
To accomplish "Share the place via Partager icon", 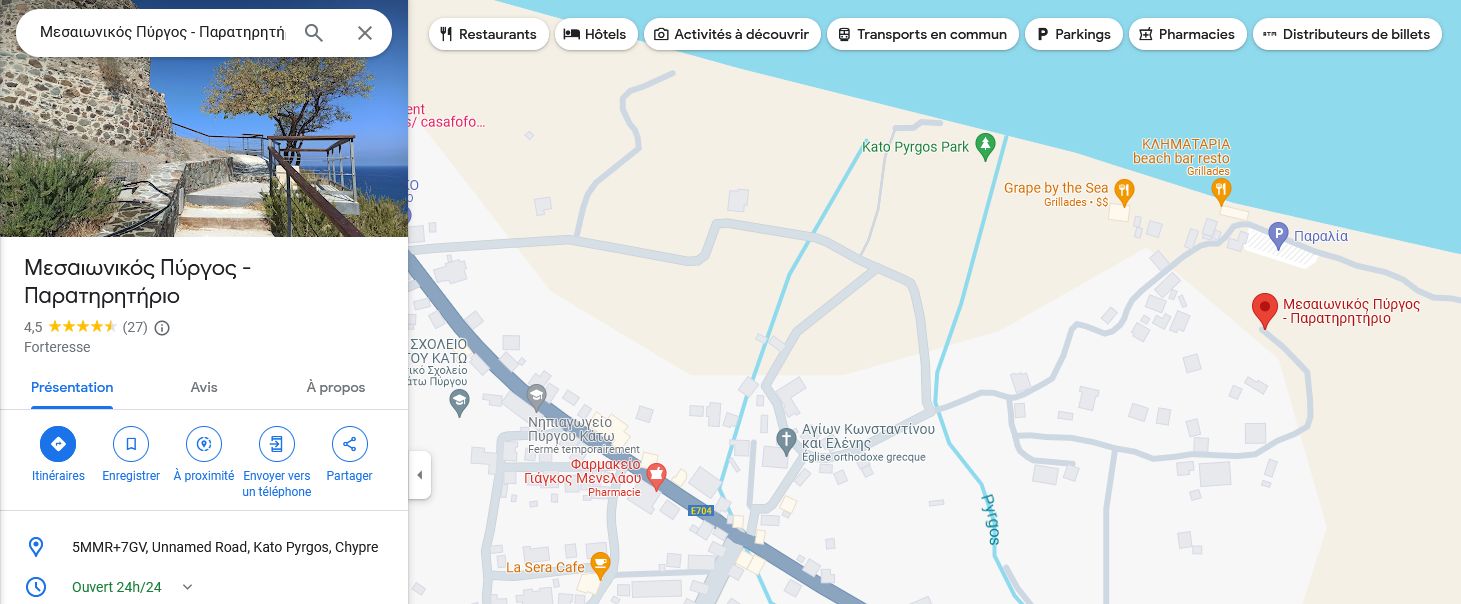I will (x=349, y=444).
